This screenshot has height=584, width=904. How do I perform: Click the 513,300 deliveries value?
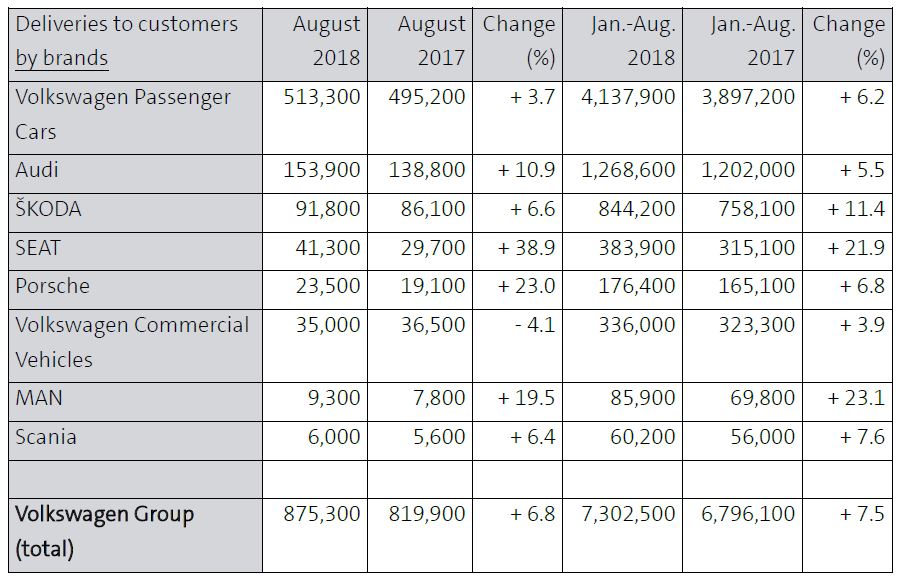point(321,98)
